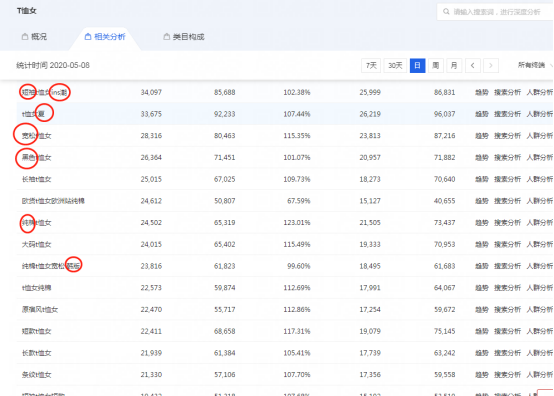
Task: Open 搜索分析 for 条纹t恤女 row
Action: coord(507,375)
